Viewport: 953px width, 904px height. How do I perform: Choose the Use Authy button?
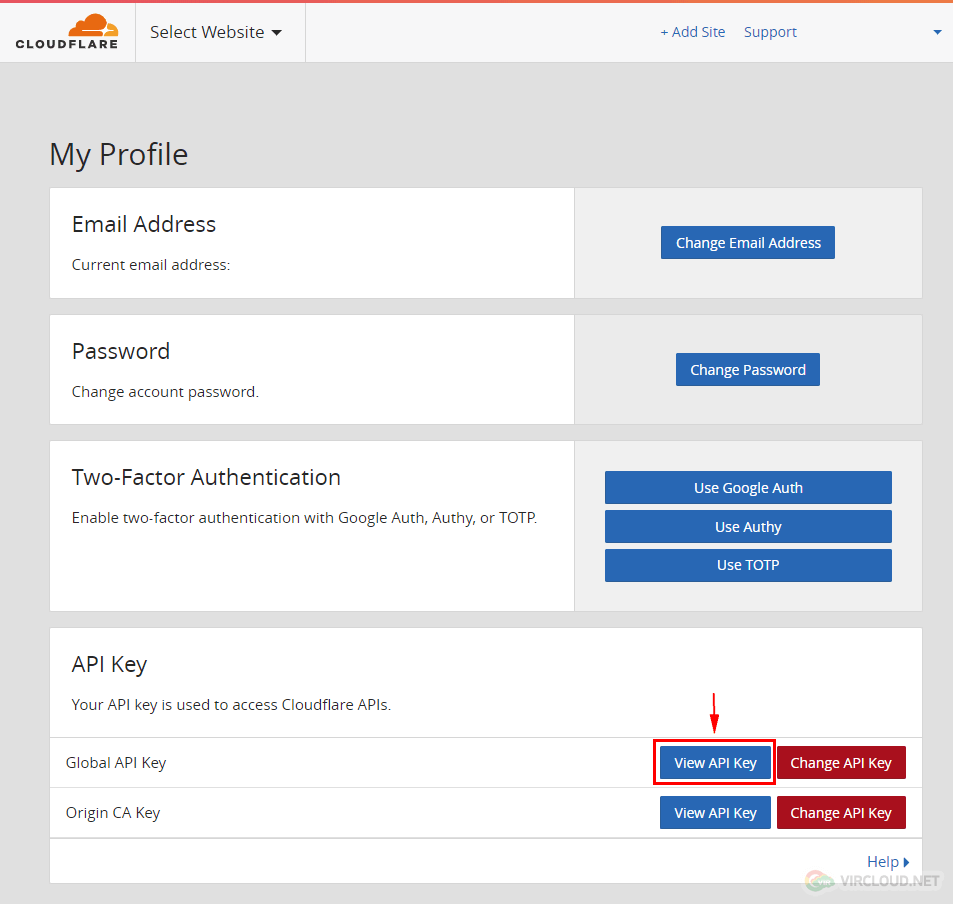[748, 526]
